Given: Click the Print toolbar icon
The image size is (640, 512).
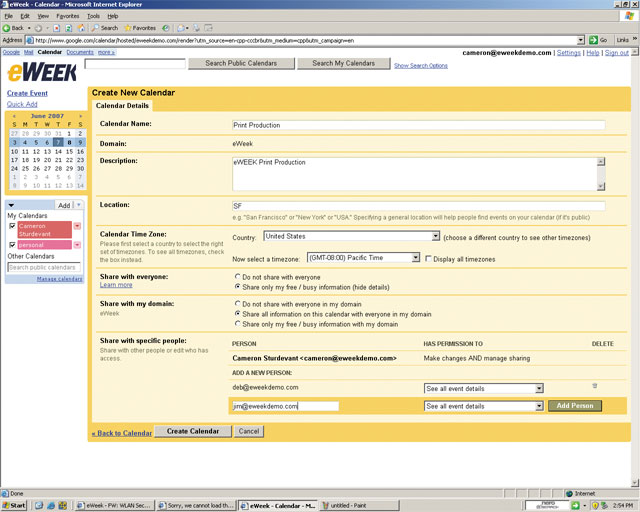Looking at the screenshot, I should tap(196, 28).
